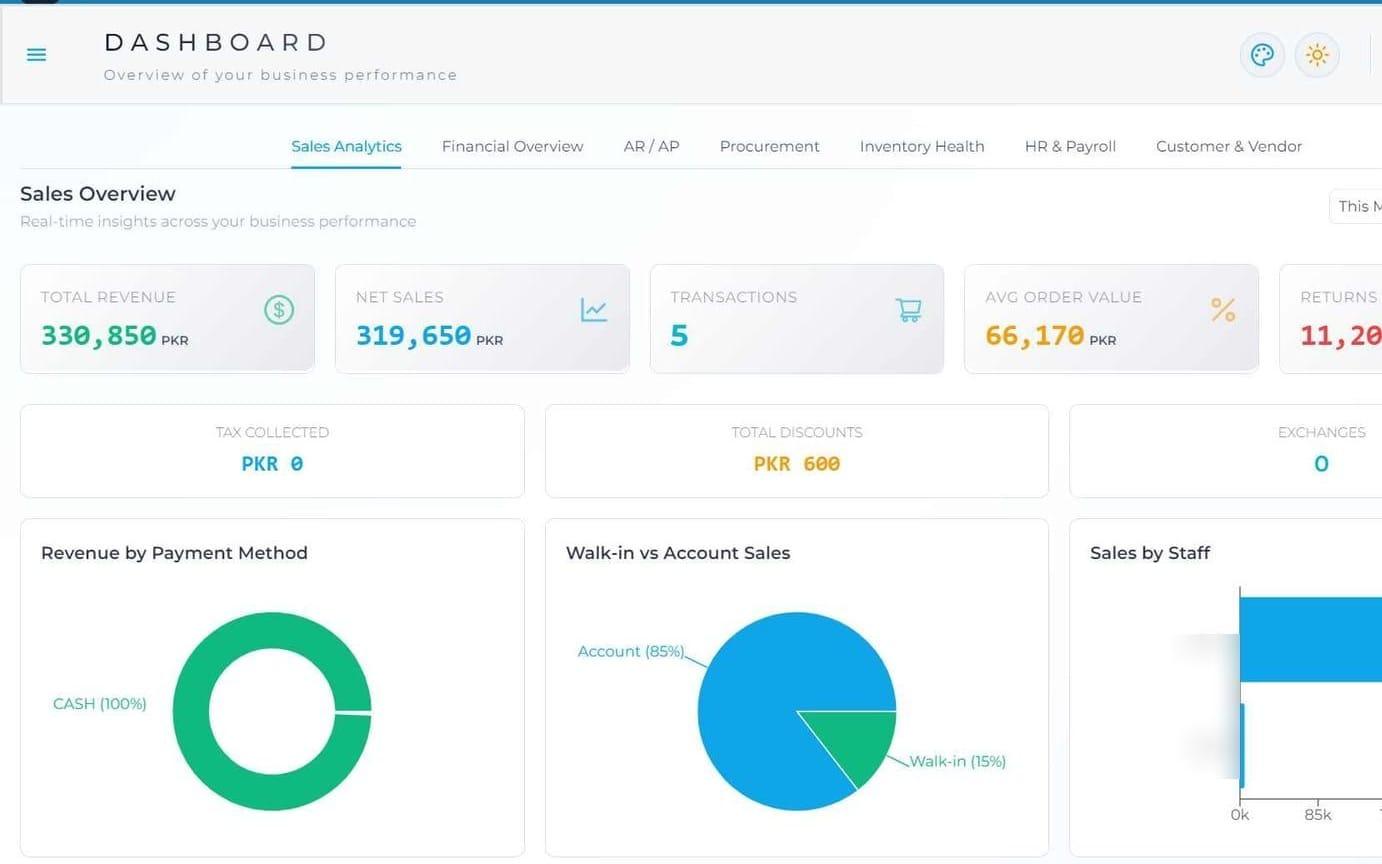The image size is (1382, 864).
Task: Click the Walk-in (15%) label
Action: coord(957,761)
